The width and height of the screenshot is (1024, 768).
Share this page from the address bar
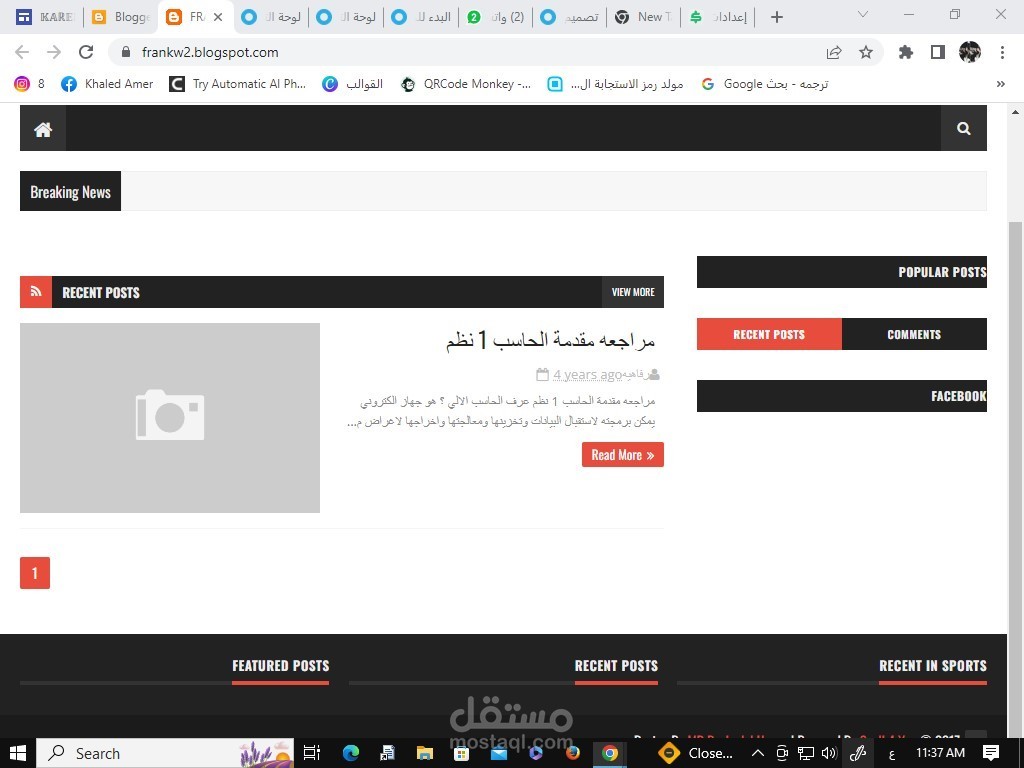[834, 52]
